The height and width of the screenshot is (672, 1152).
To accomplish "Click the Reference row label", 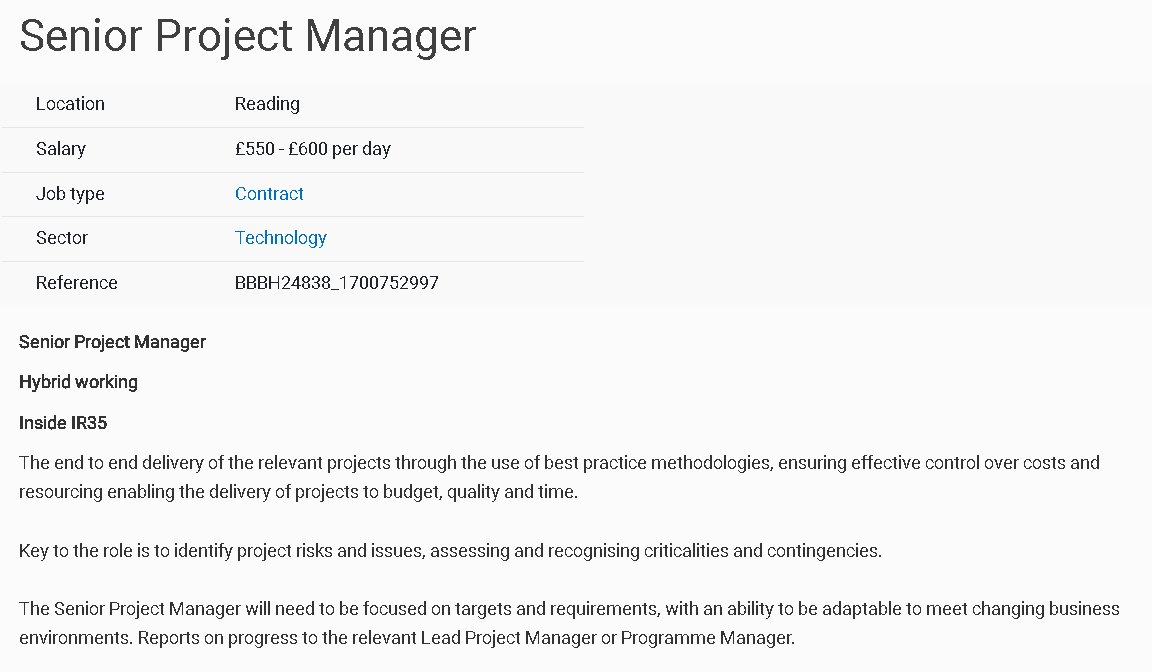I will (76, 283).
